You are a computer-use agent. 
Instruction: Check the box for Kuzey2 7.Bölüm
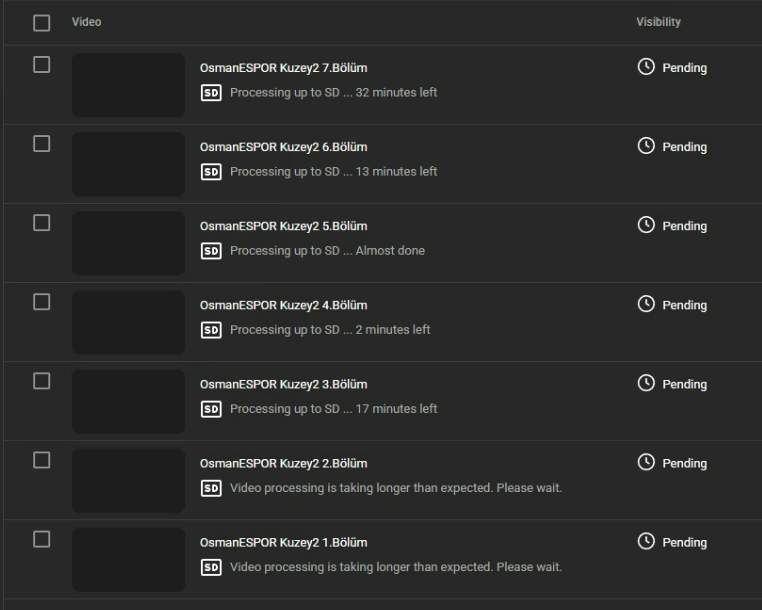41,65
